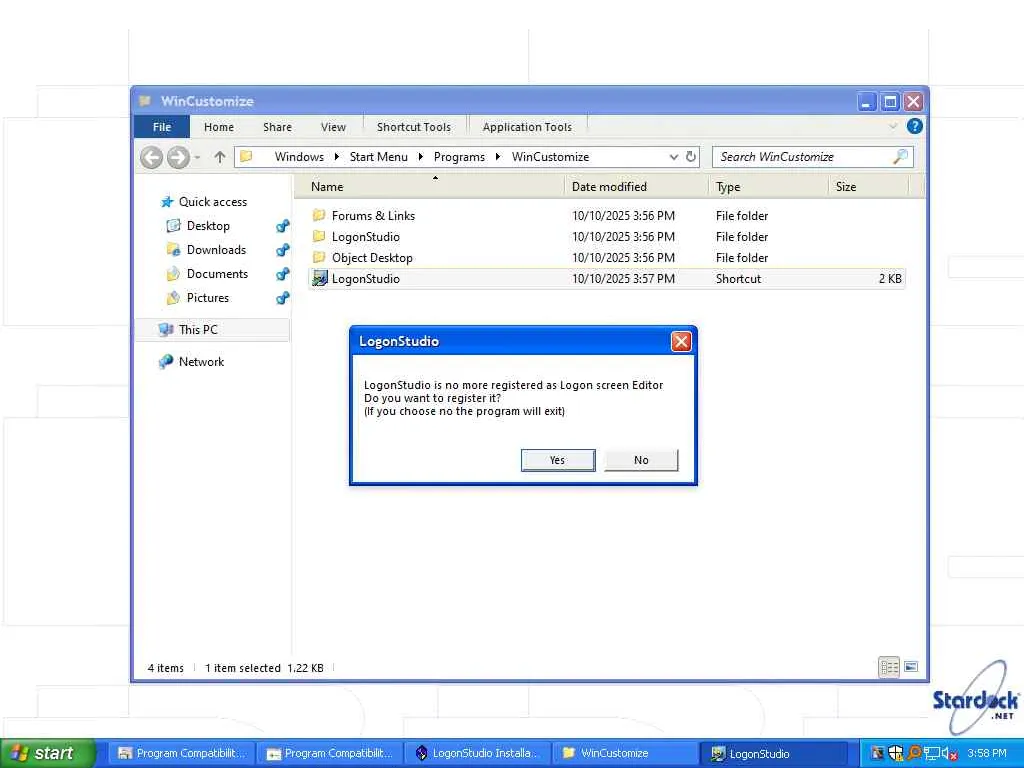The image size is (1024, 768).
Task: Select the Forums & Links folder
Action: [373, 216]
